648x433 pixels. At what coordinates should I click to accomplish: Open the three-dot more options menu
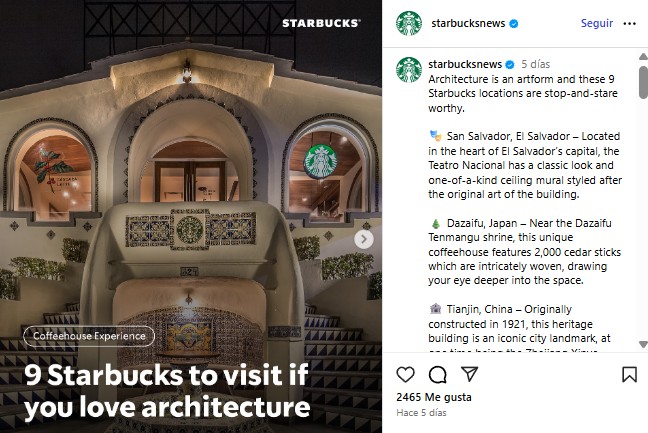coord(629,24)
